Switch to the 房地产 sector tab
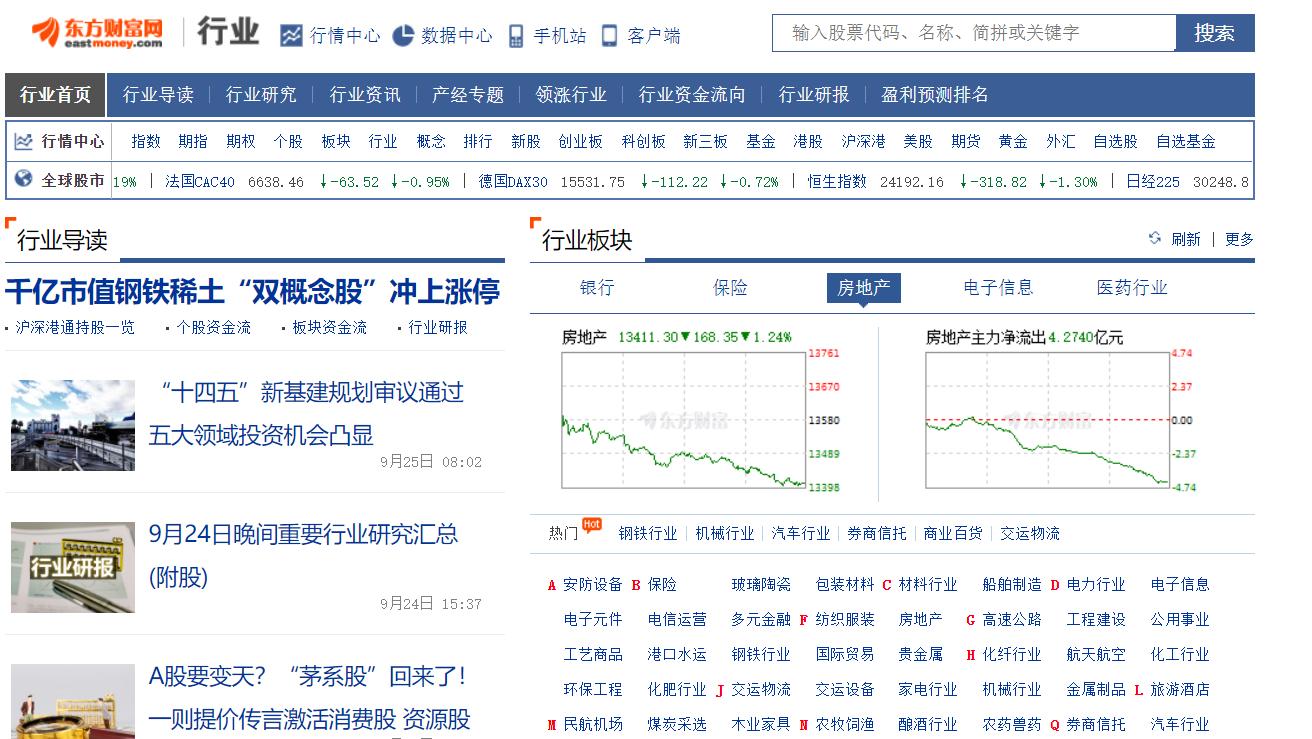This screenshot has width=1312, height=739. (x=862, y=287)
